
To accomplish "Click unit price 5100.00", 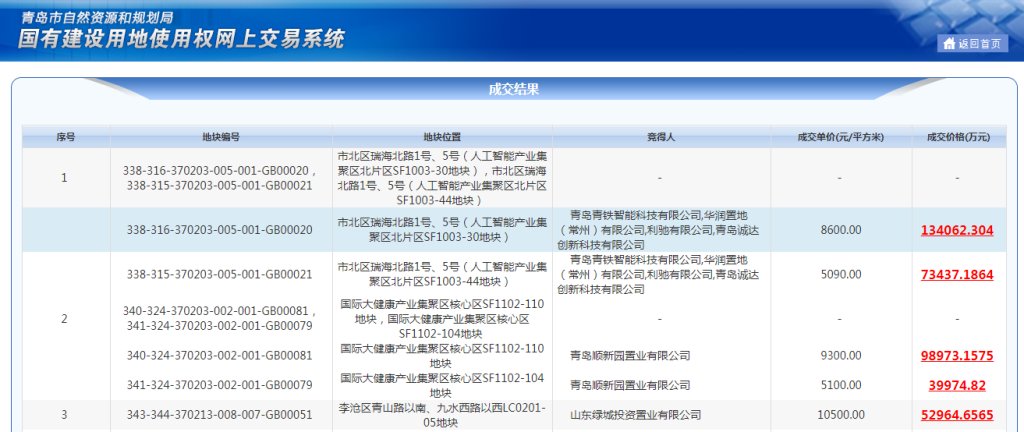I will coord(839,385).
